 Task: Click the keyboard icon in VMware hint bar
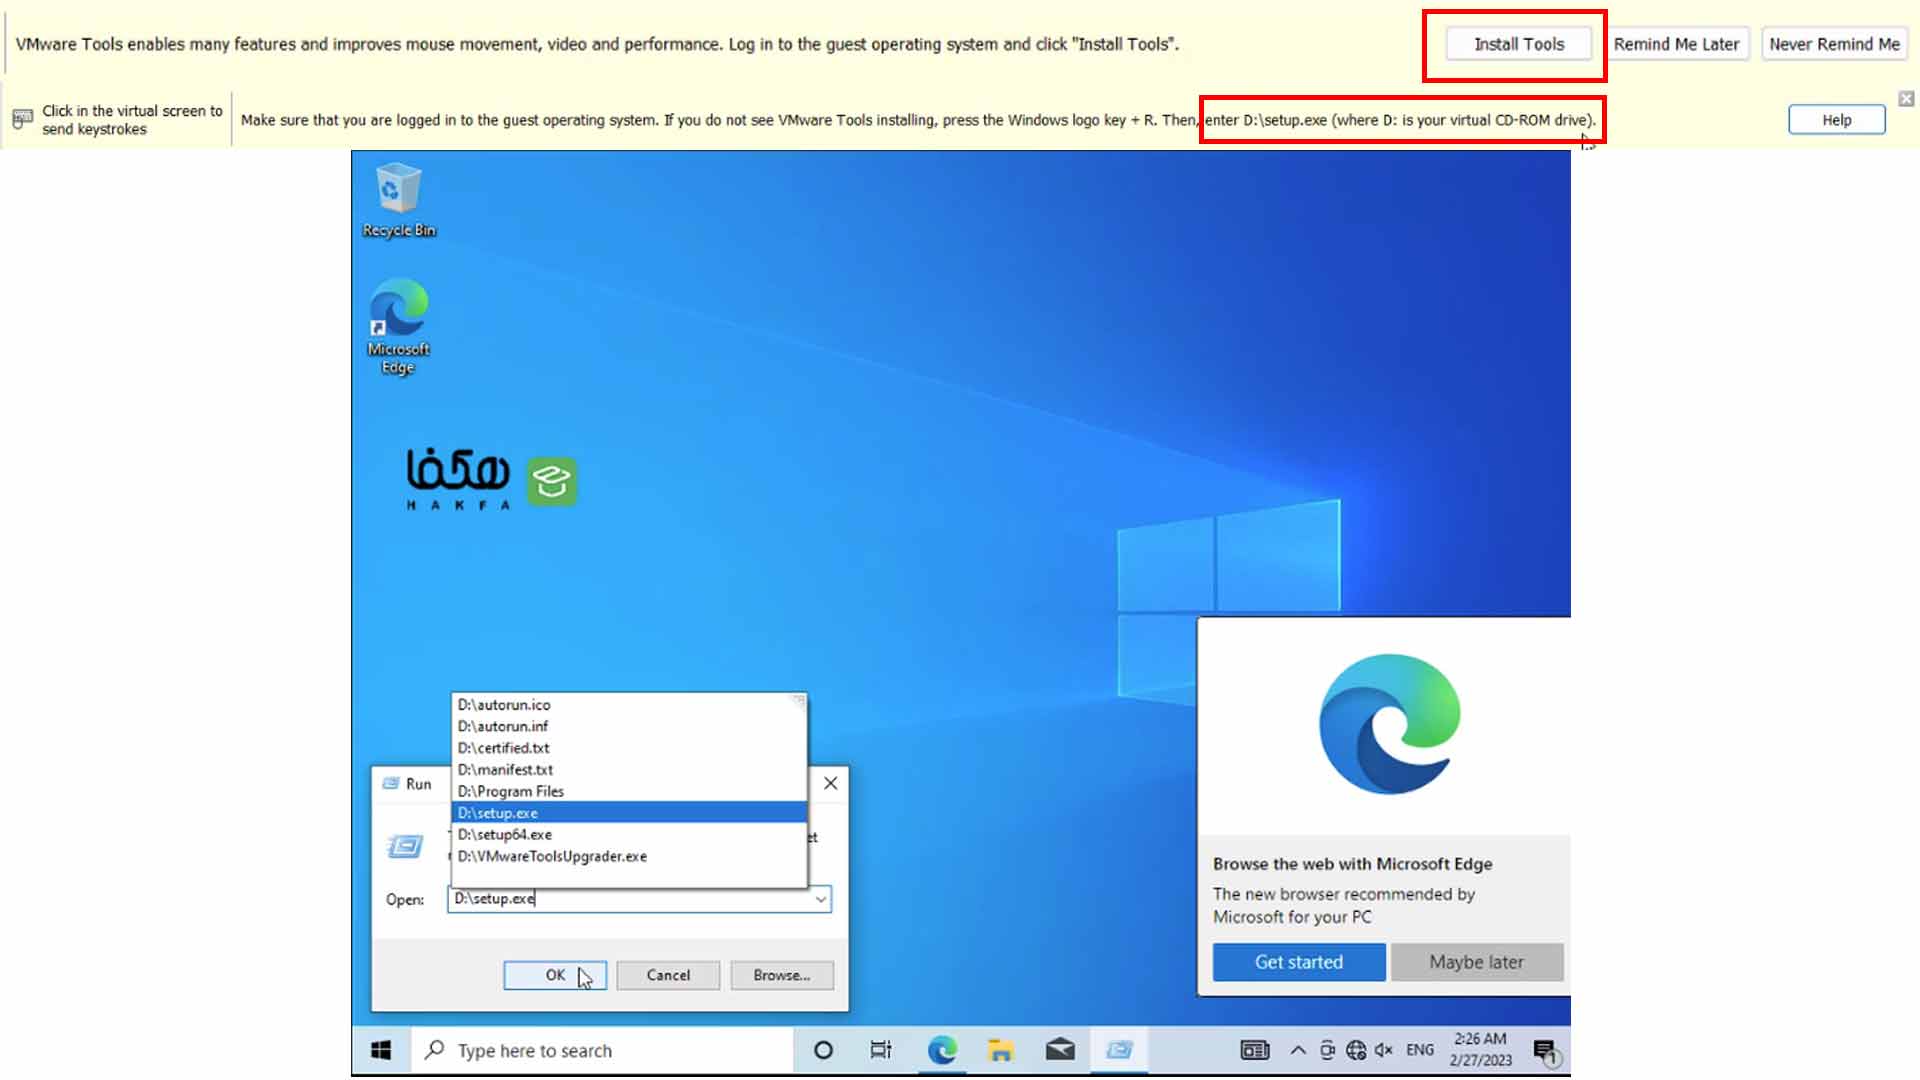pos(22,120)
